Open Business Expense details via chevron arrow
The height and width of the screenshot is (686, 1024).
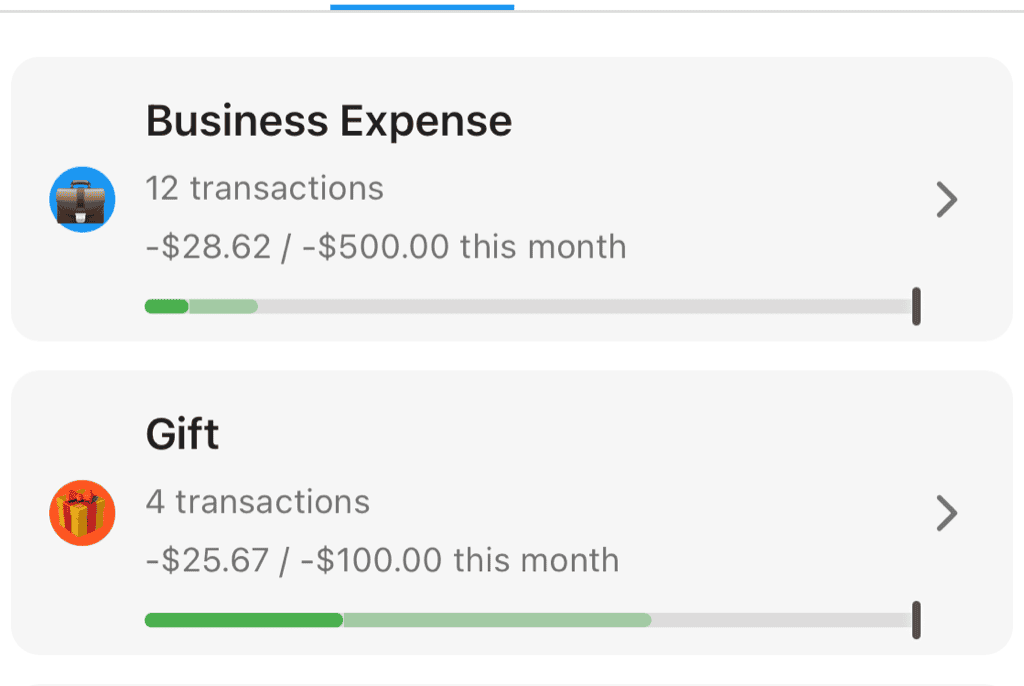click(946, 200)
